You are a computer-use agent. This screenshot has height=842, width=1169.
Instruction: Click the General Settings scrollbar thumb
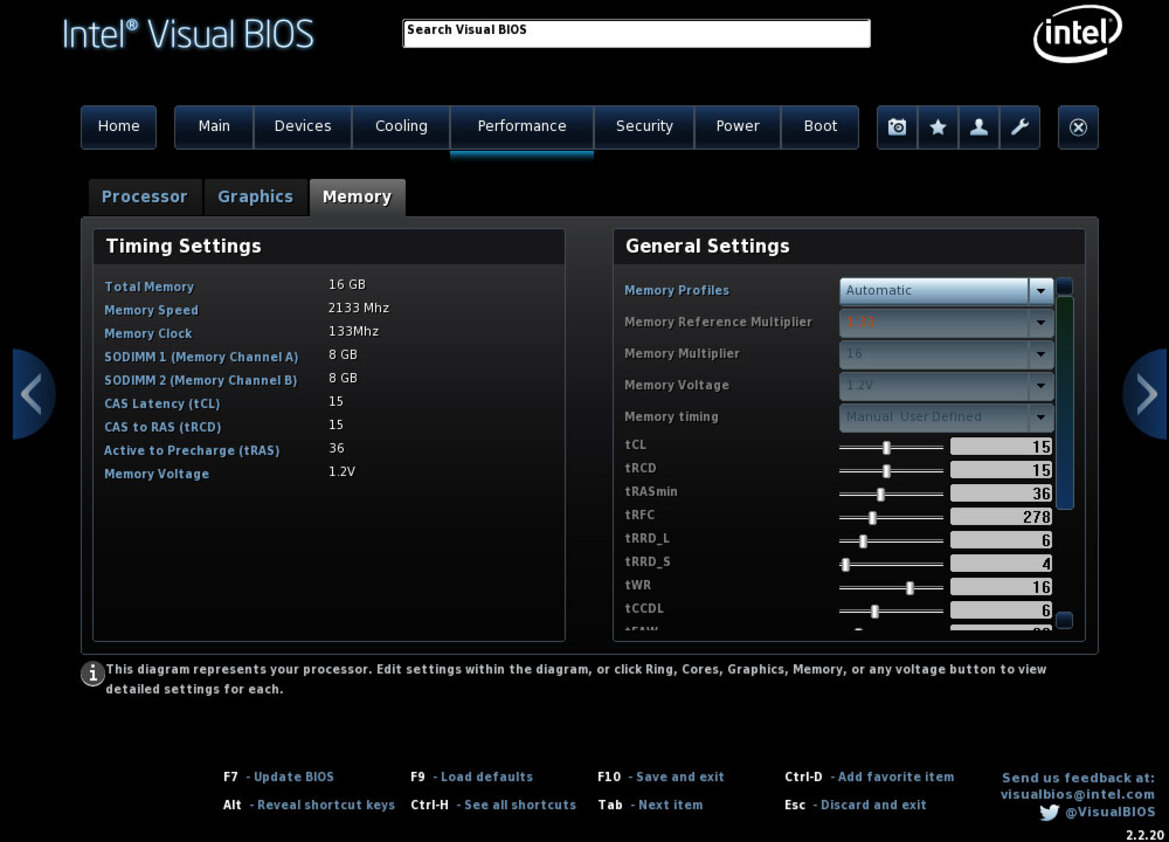click(x=1065, y=403)
